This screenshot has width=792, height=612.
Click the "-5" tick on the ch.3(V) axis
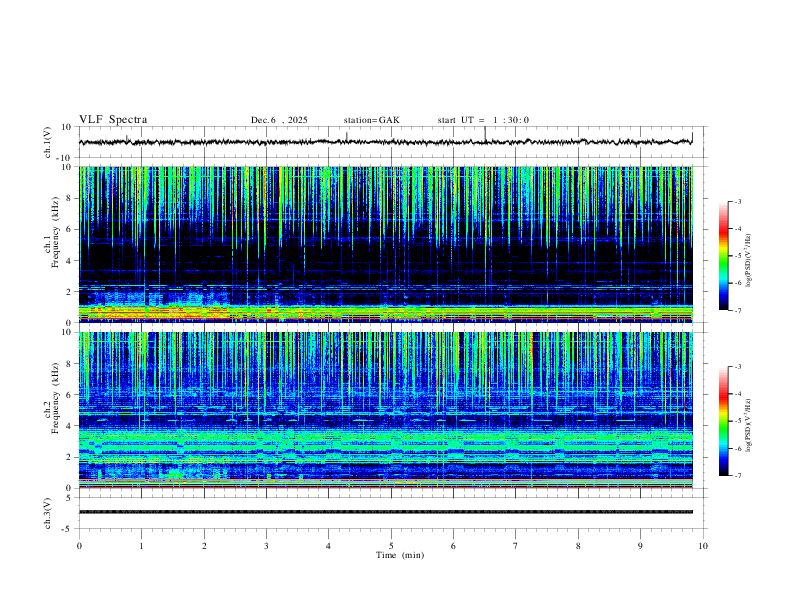point(68,529)
